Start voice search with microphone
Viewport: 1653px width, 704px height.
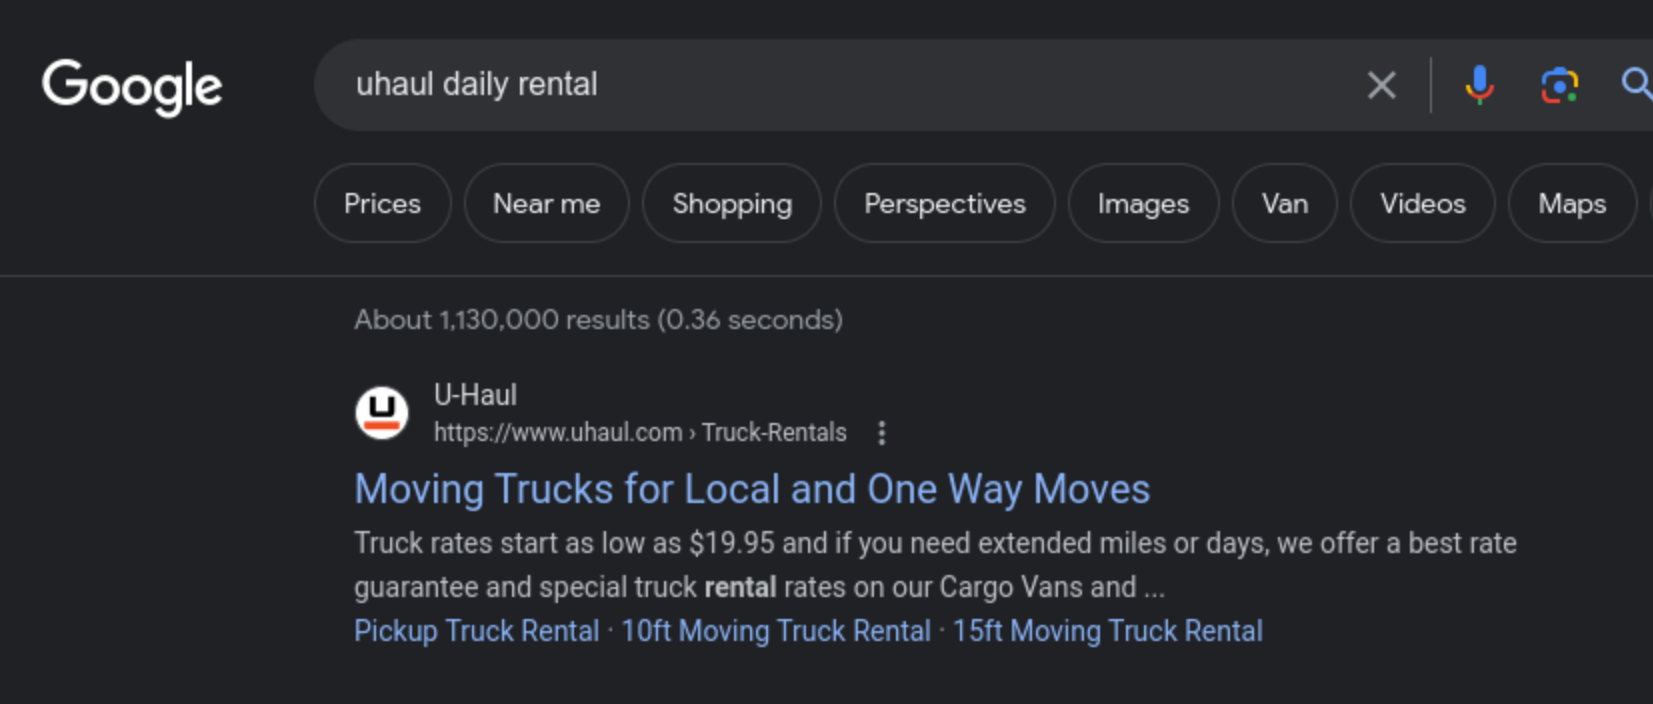click(1479, 85)
